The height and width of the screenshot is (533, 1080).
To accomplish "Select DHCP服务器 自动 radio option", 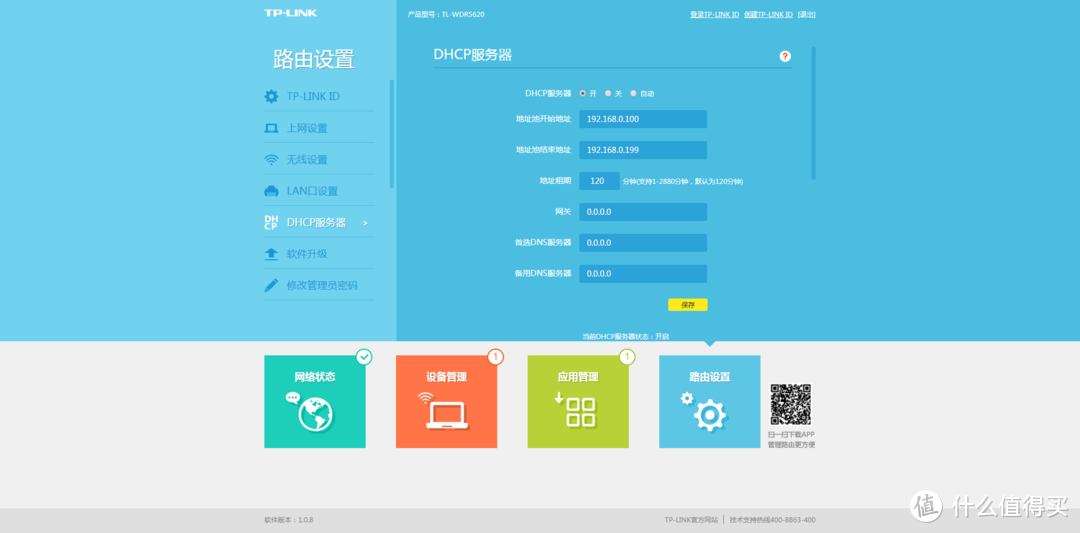I will 634,93.
